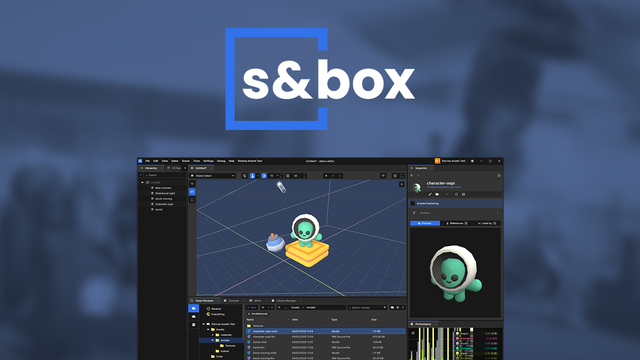This screenshot has height=360, width=640.
Task: Switch to the Mixer tab
Action: tap(257, 301)
